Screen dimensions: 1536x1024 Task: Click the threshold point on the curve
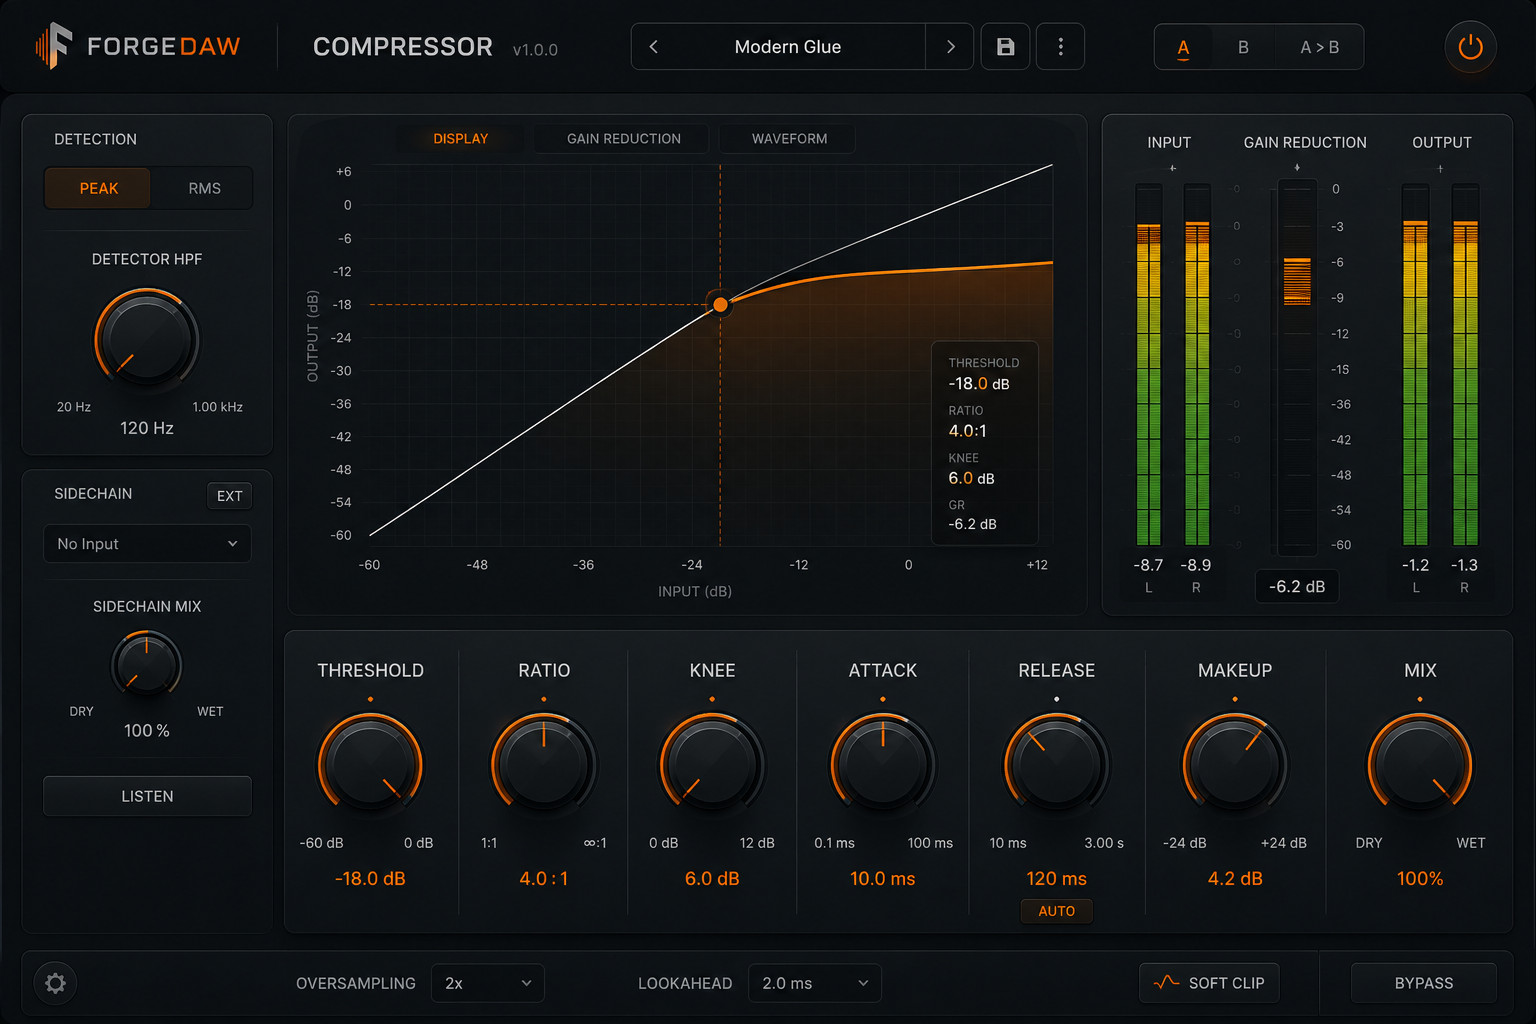pos(720,304)
